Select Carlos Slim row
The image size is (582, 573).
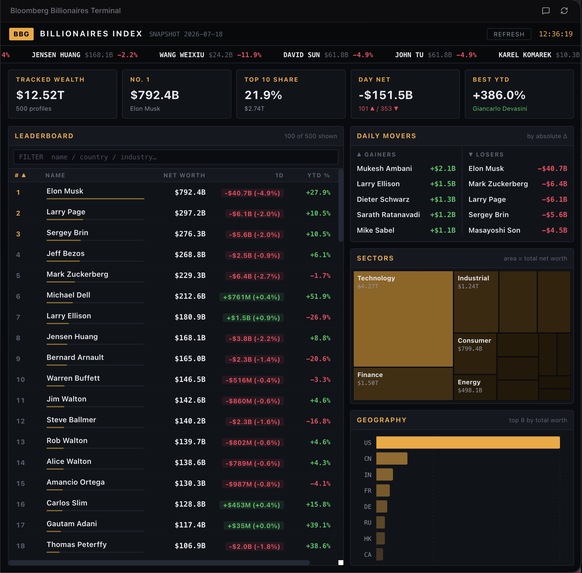tap(174, 504)
